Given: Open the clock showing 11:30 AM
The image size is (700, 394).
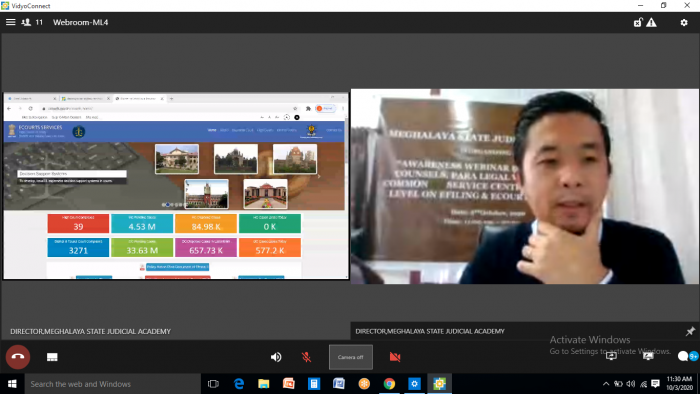Looking at the screenshot, I should [x=679, y=384].
